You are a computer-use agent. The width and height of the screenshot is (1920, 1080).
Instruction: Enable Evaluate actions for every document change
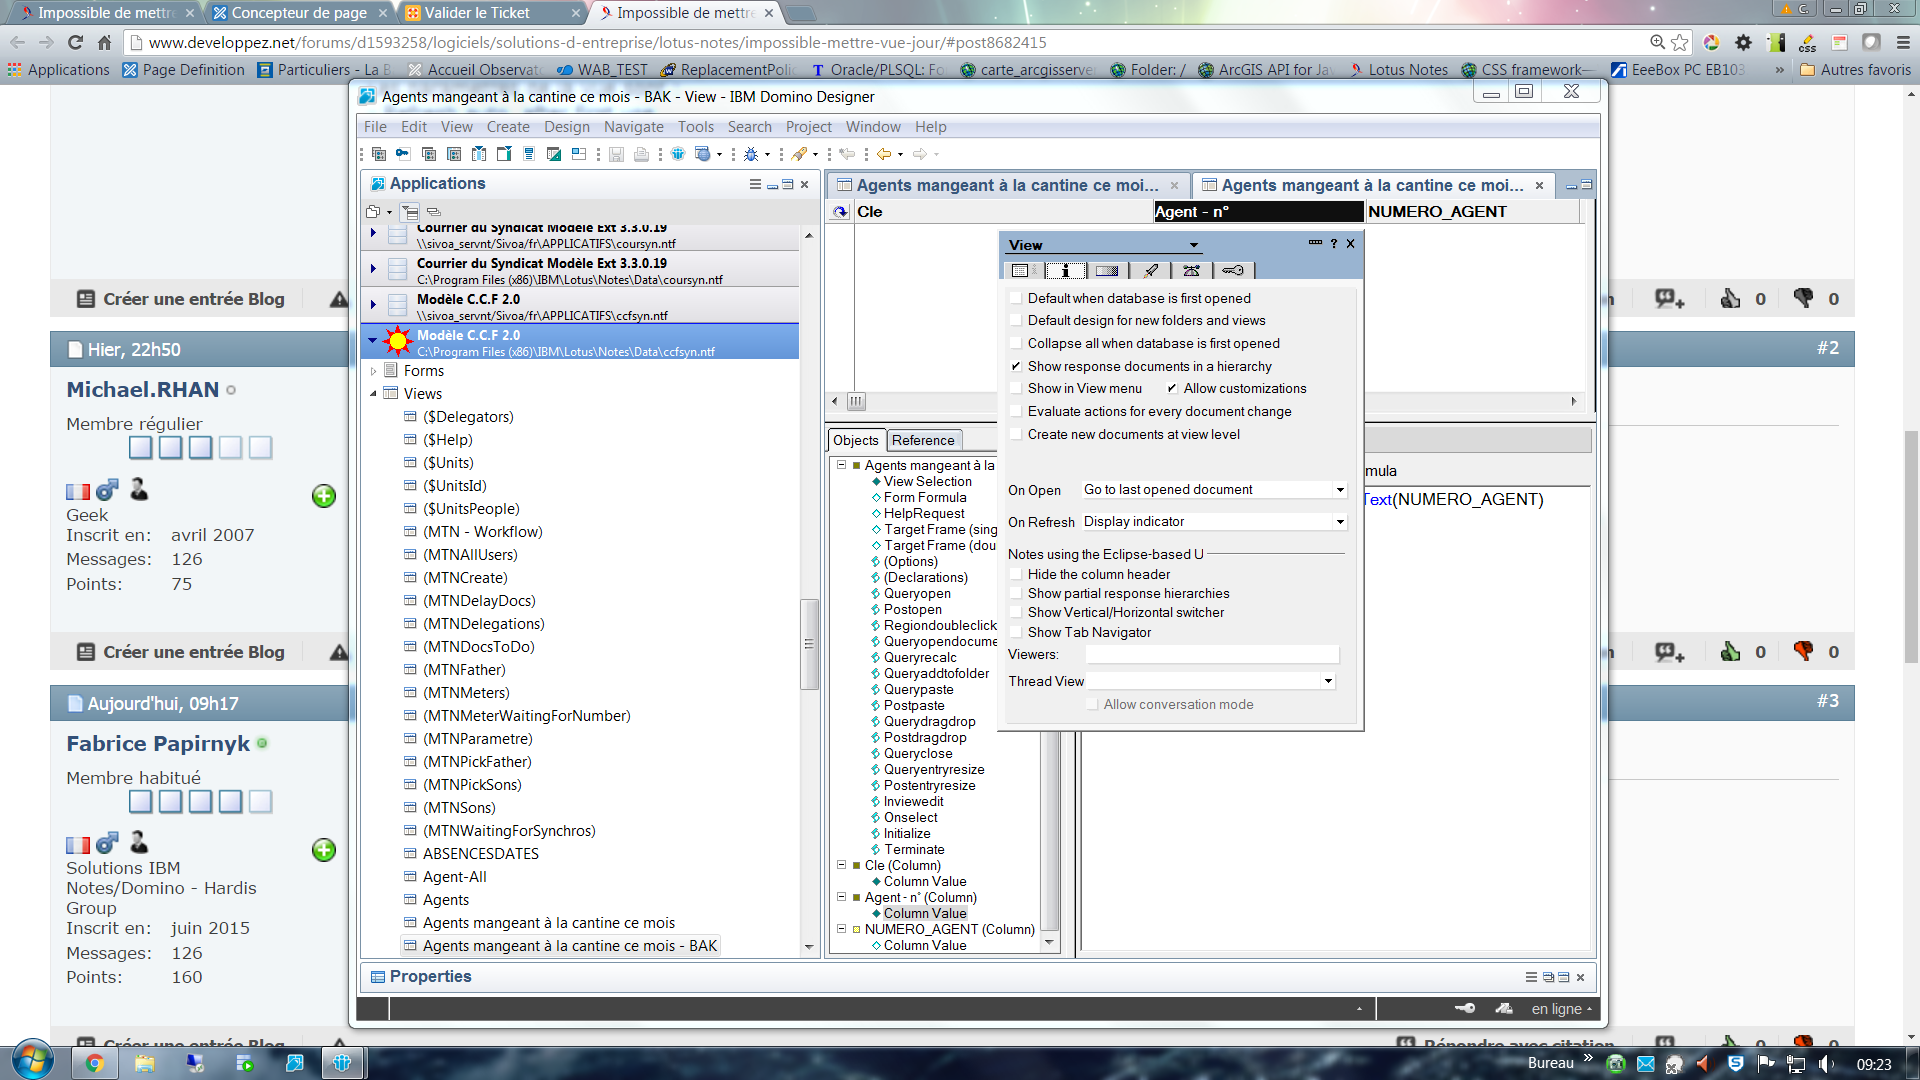tap(1016, 412)
